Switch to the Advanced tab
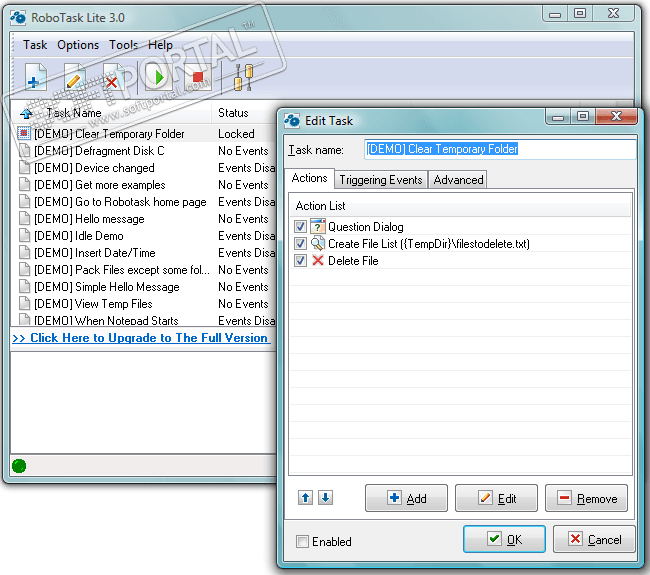 click(458, 180)
